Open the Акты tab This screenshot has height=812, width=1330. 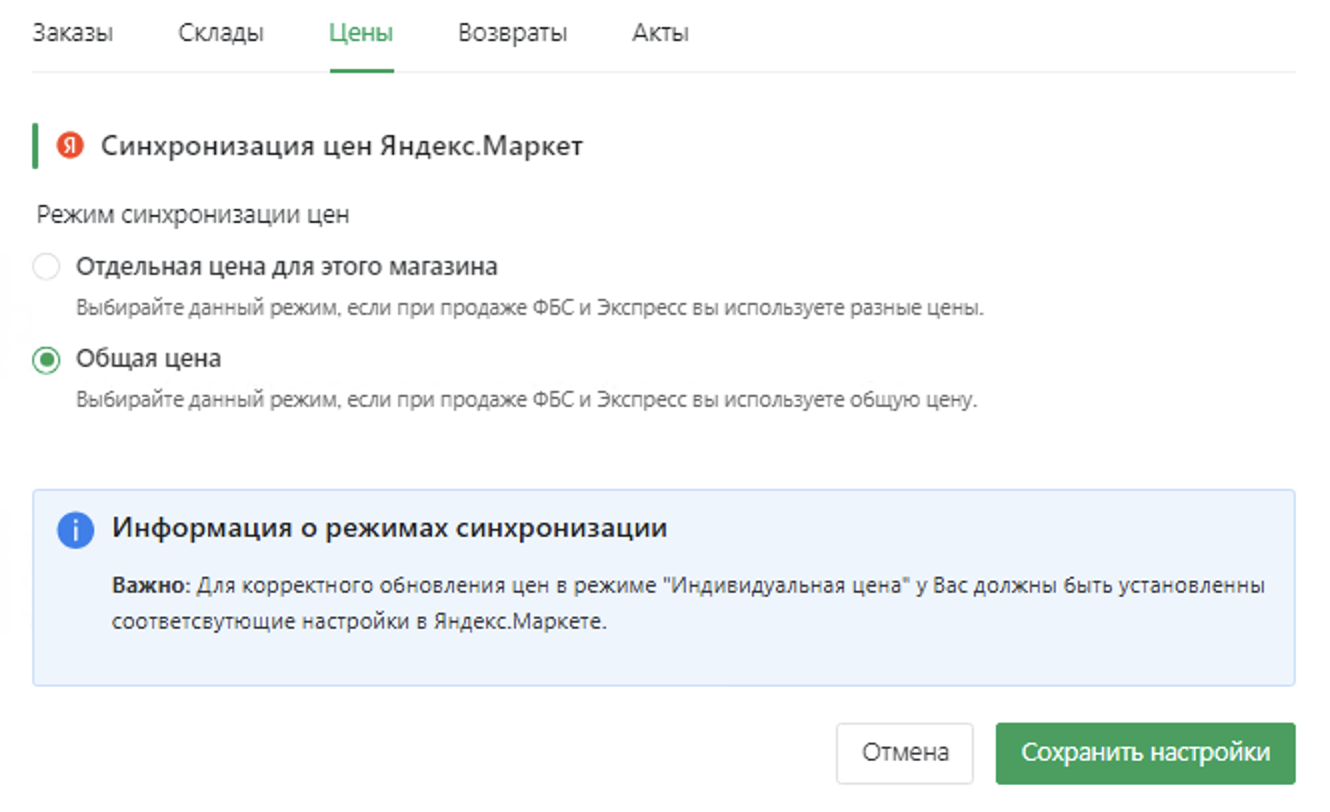click(x=660, y=33)
